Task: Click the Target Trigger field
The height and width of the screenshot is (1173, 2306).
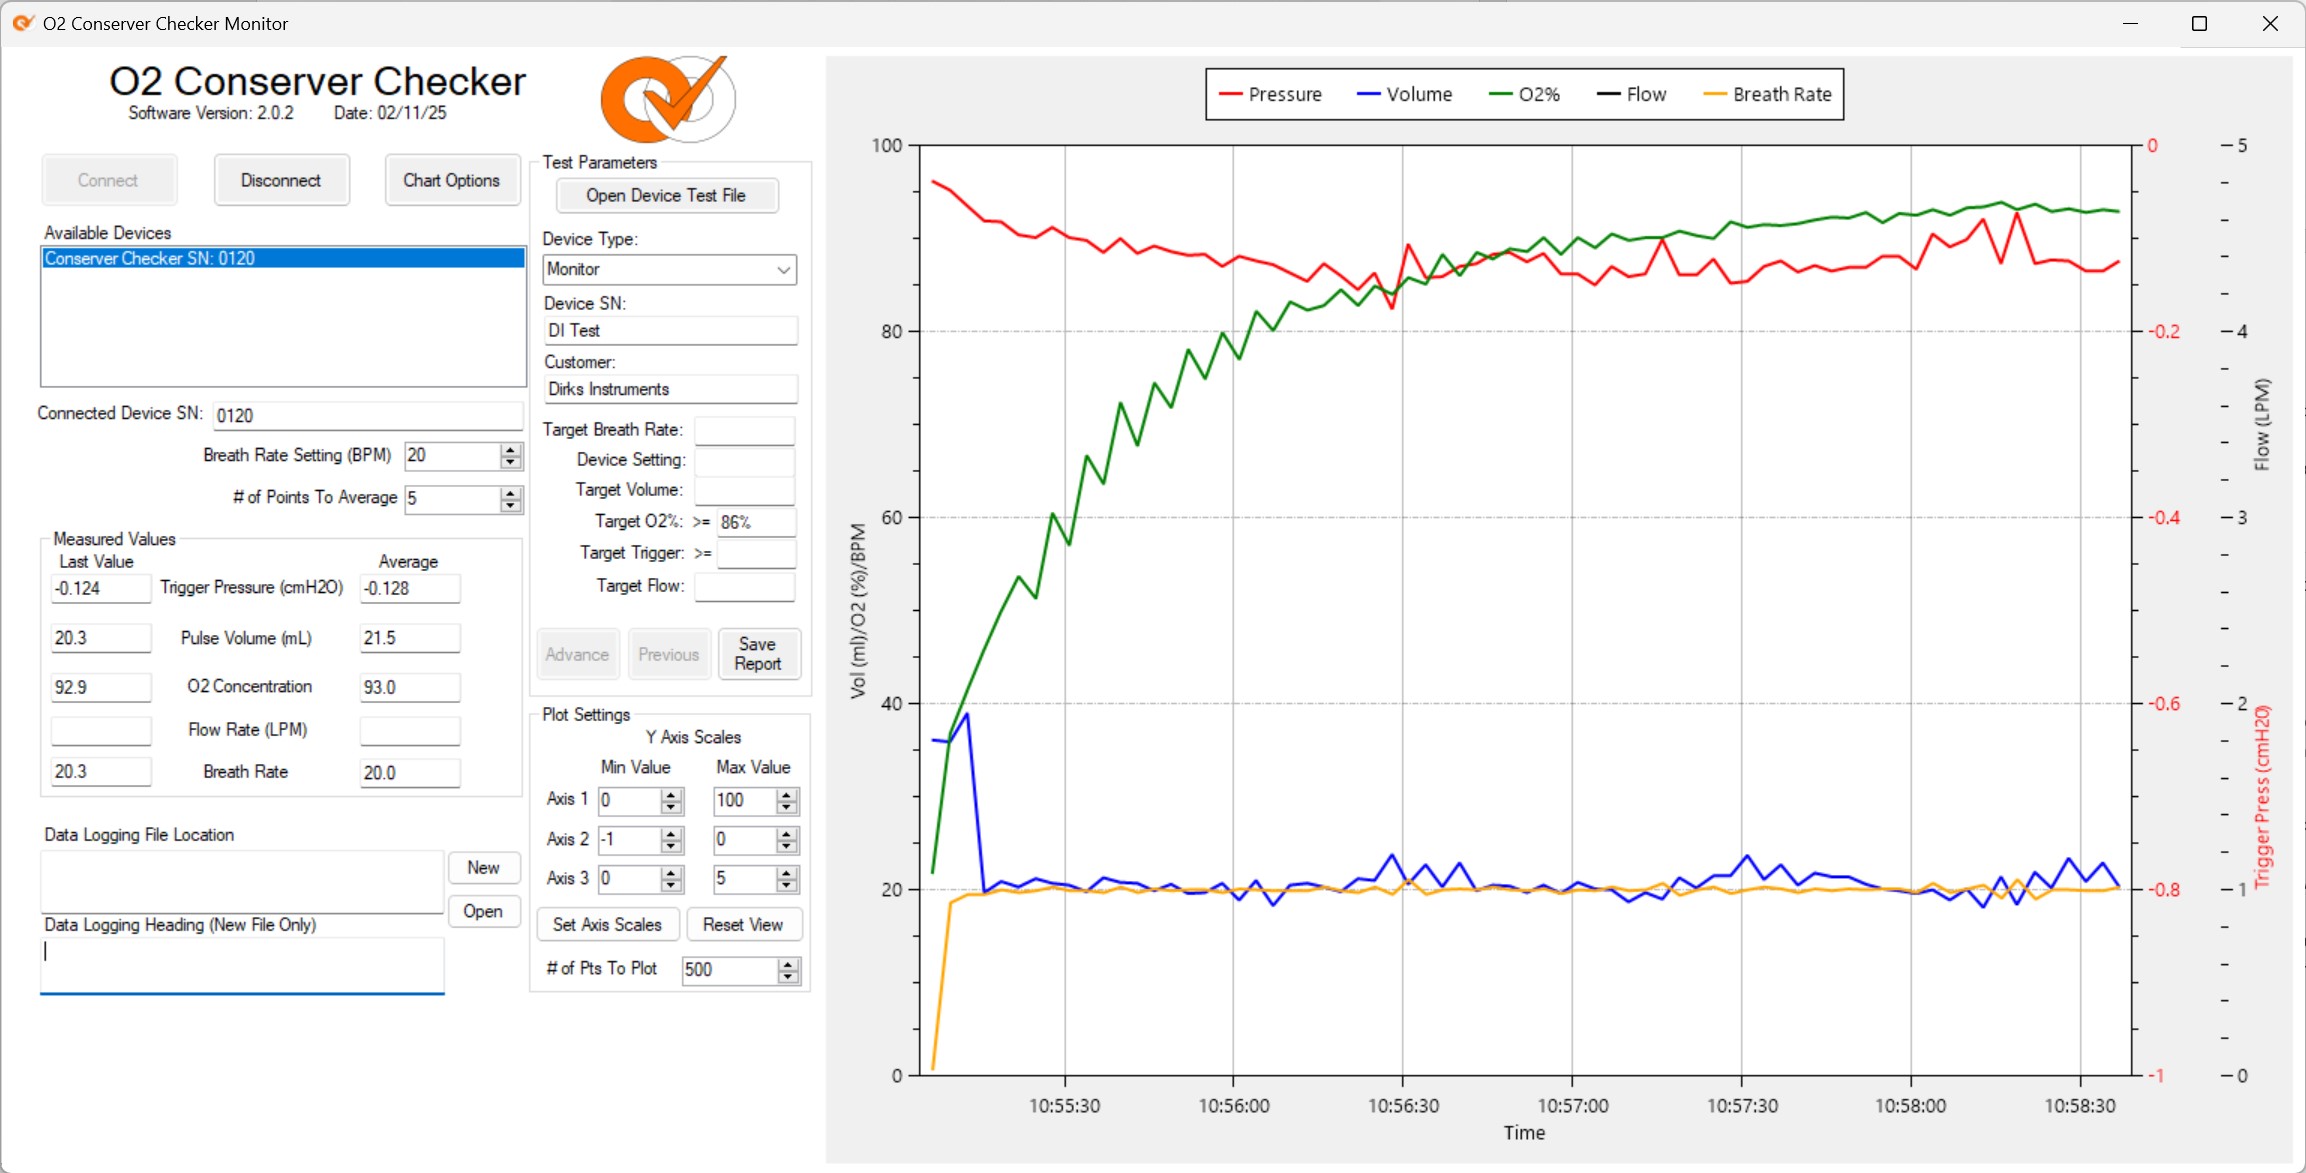Action: 756,553
